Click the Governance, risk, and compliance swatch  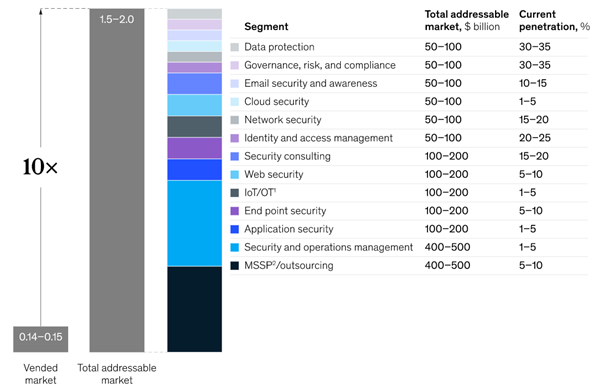click(235, 65)
